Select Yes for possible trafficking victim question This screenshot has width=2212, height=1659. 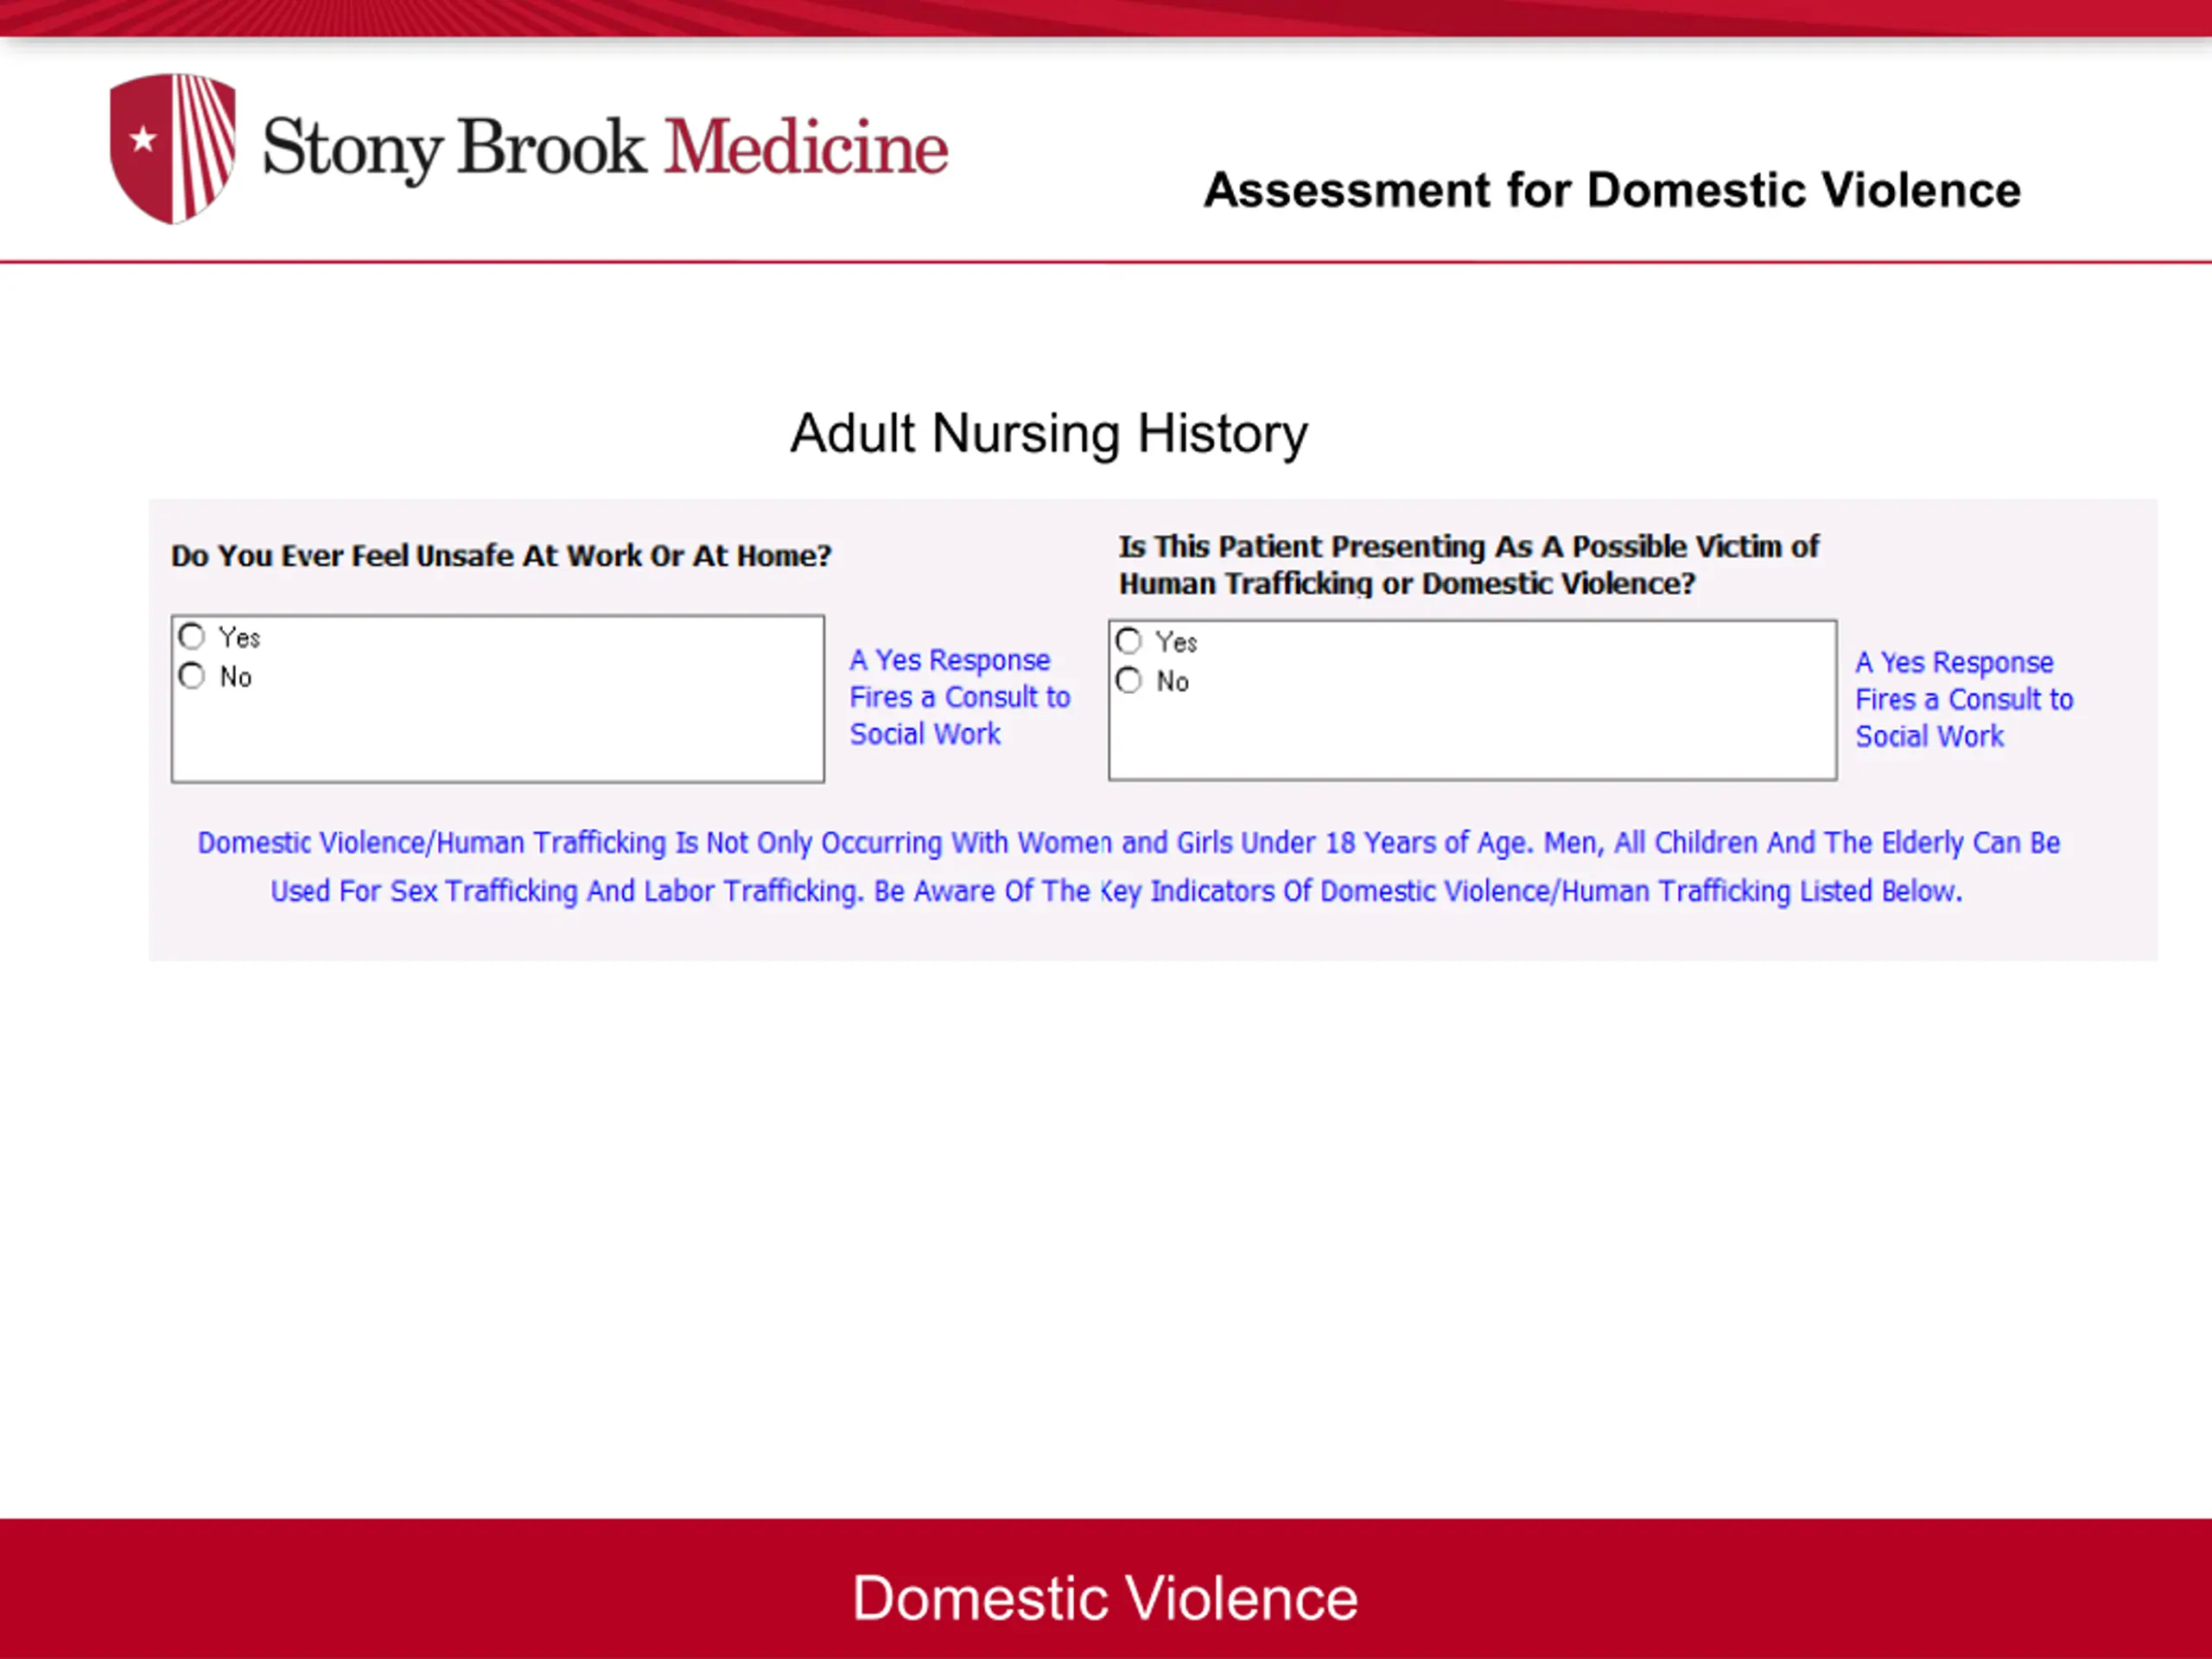click(1129, 641)
